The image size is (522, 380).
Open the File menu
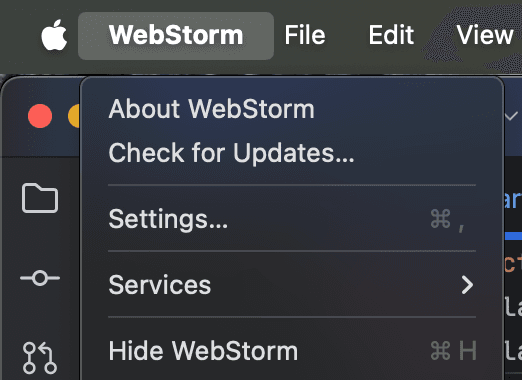click(305, 35)
